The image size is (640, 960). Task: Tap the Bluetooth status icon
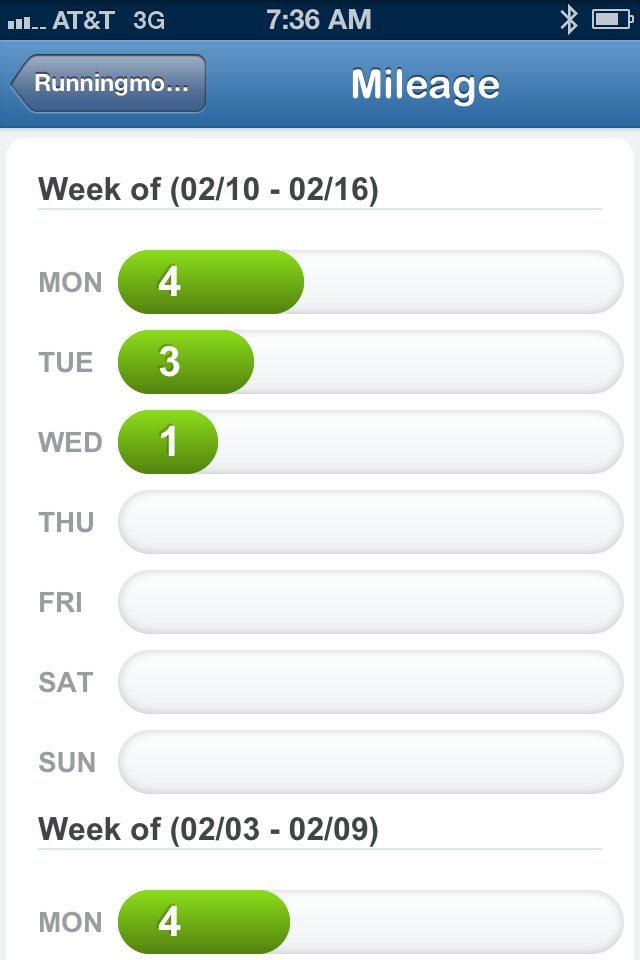coord(569,20)
